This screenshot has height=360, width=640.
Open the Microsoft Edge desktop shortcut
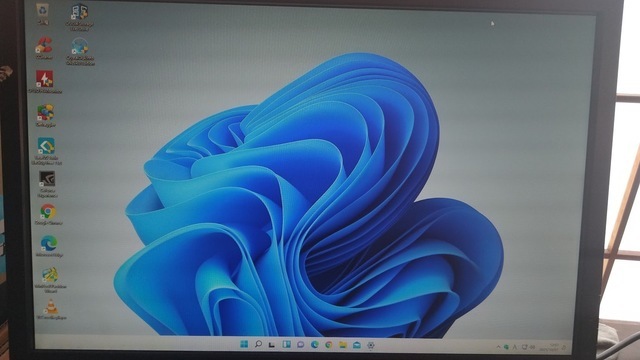(x=49, y=246)
